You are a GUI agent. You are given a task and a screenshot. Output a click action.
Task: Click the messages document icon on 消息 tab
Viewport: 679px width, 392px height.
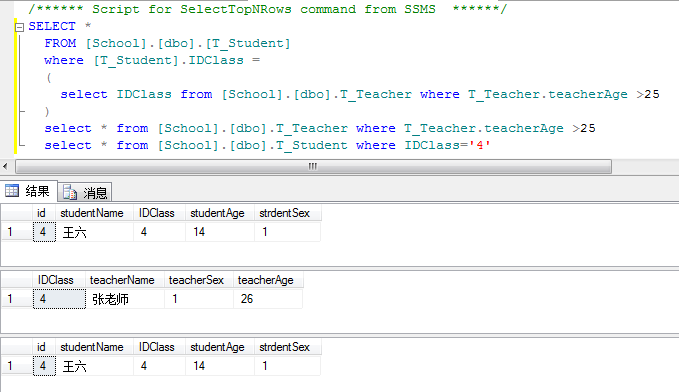(70, 192)
